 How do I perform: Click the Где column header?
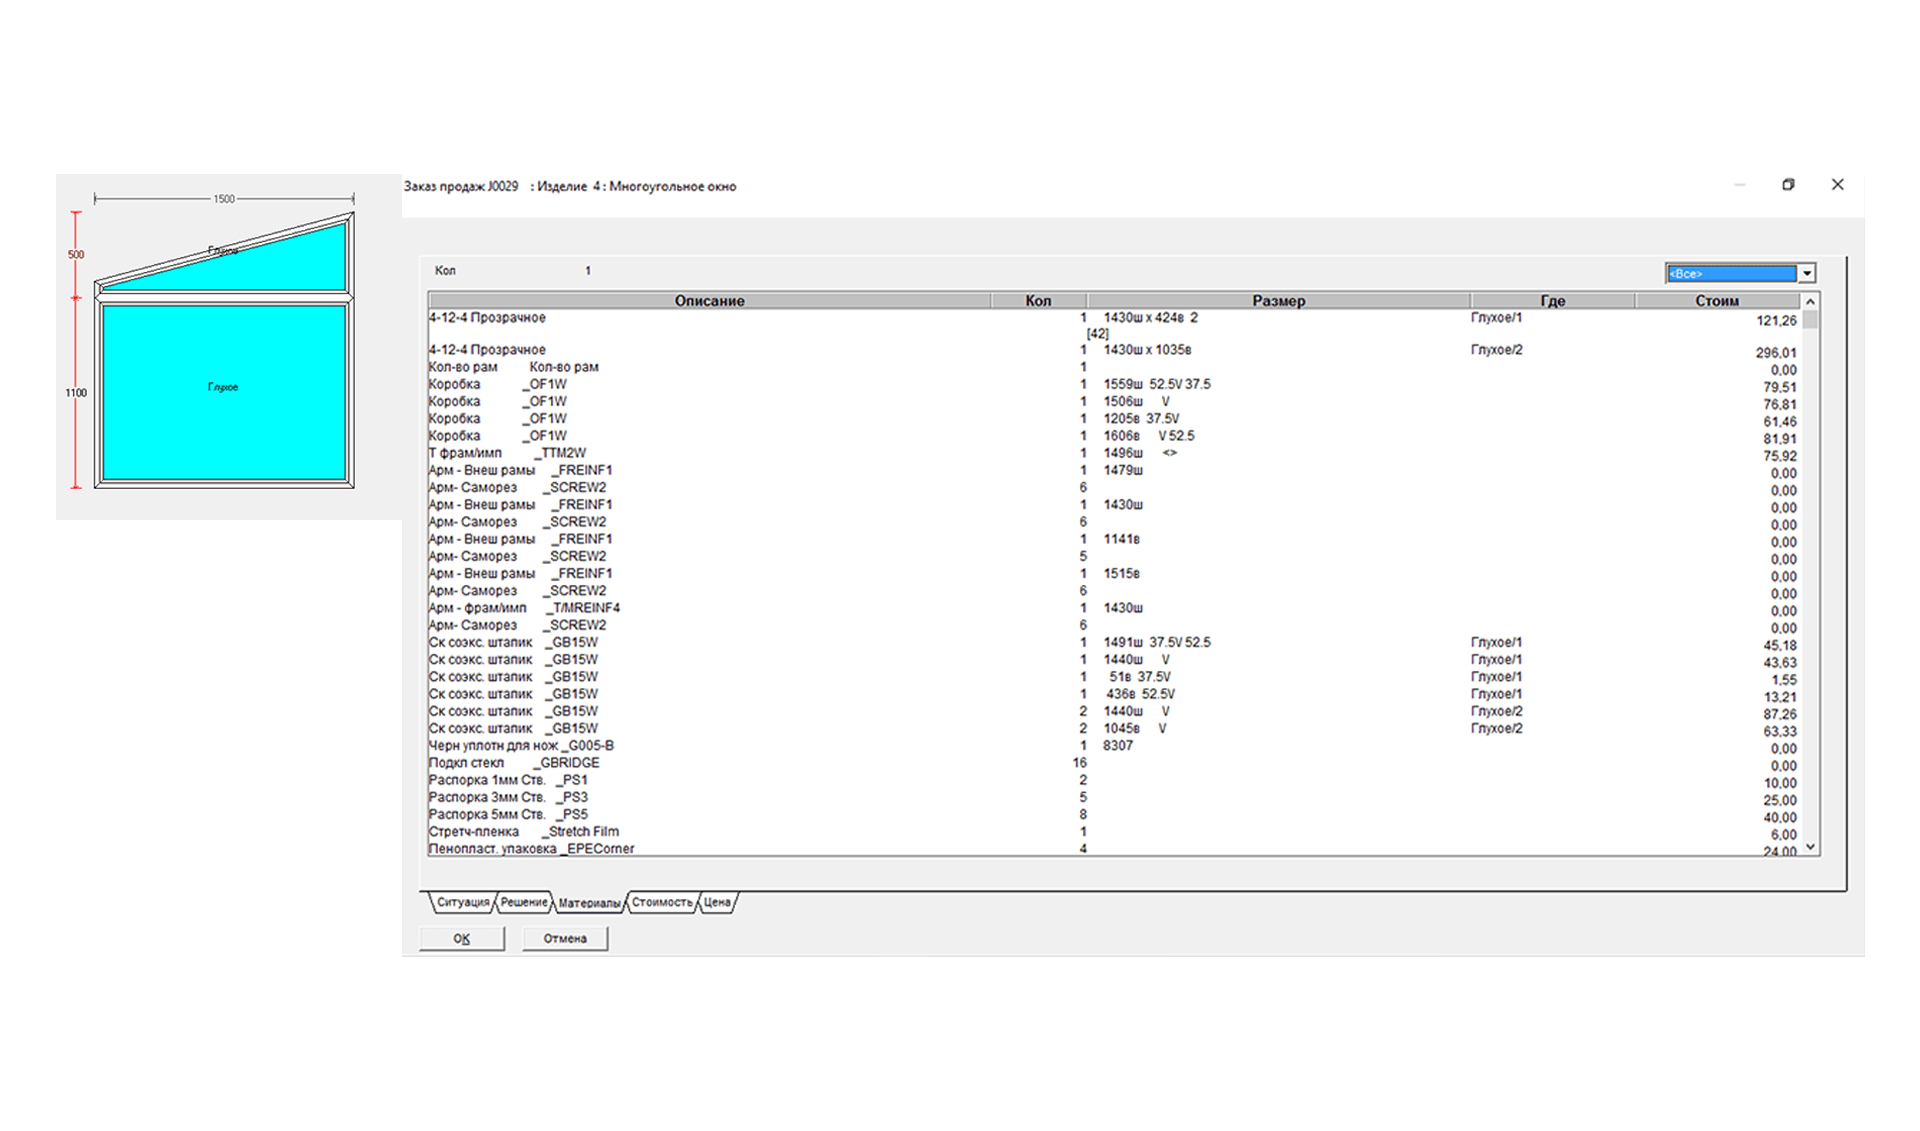1552,300
